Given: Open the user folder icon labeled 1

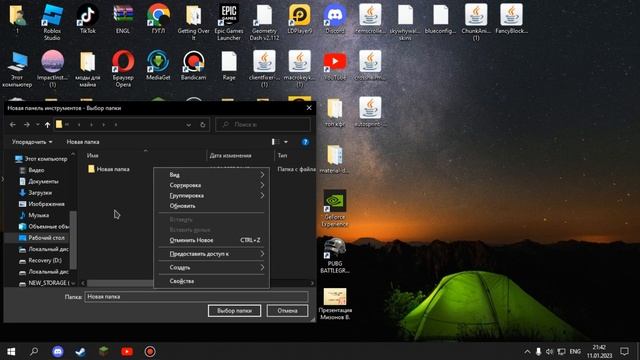Looking at the screenshot, I should (x=17, y=19).
